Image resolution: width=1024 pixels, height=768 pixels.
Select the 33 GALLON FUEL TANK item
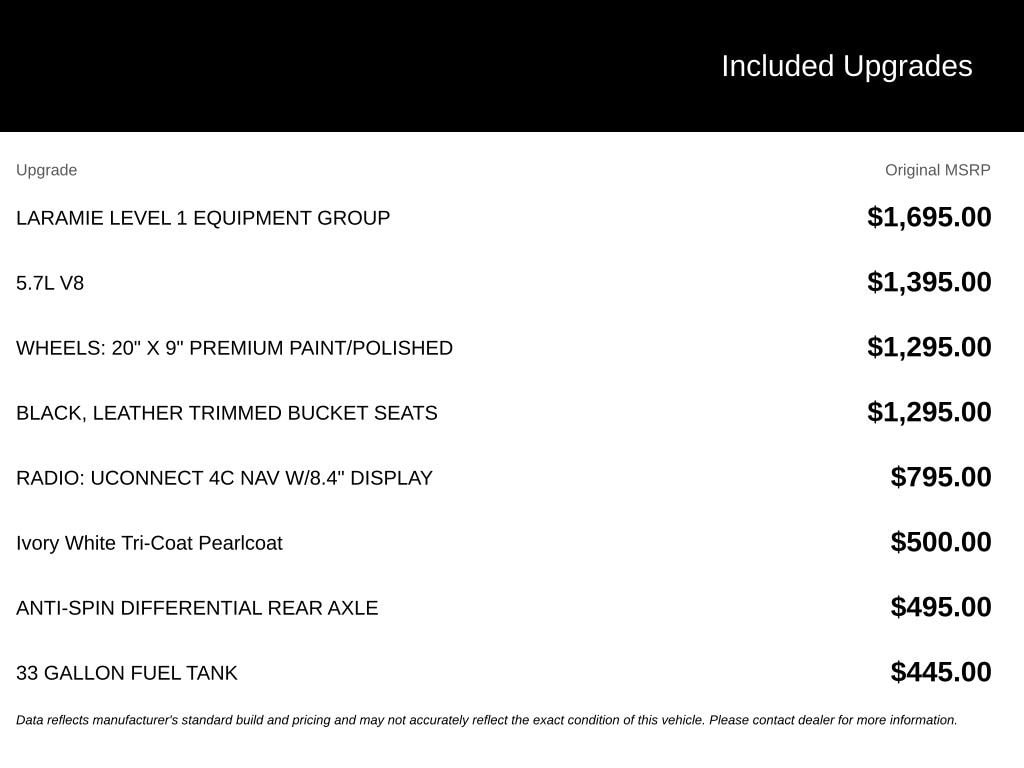pos(127,673)
